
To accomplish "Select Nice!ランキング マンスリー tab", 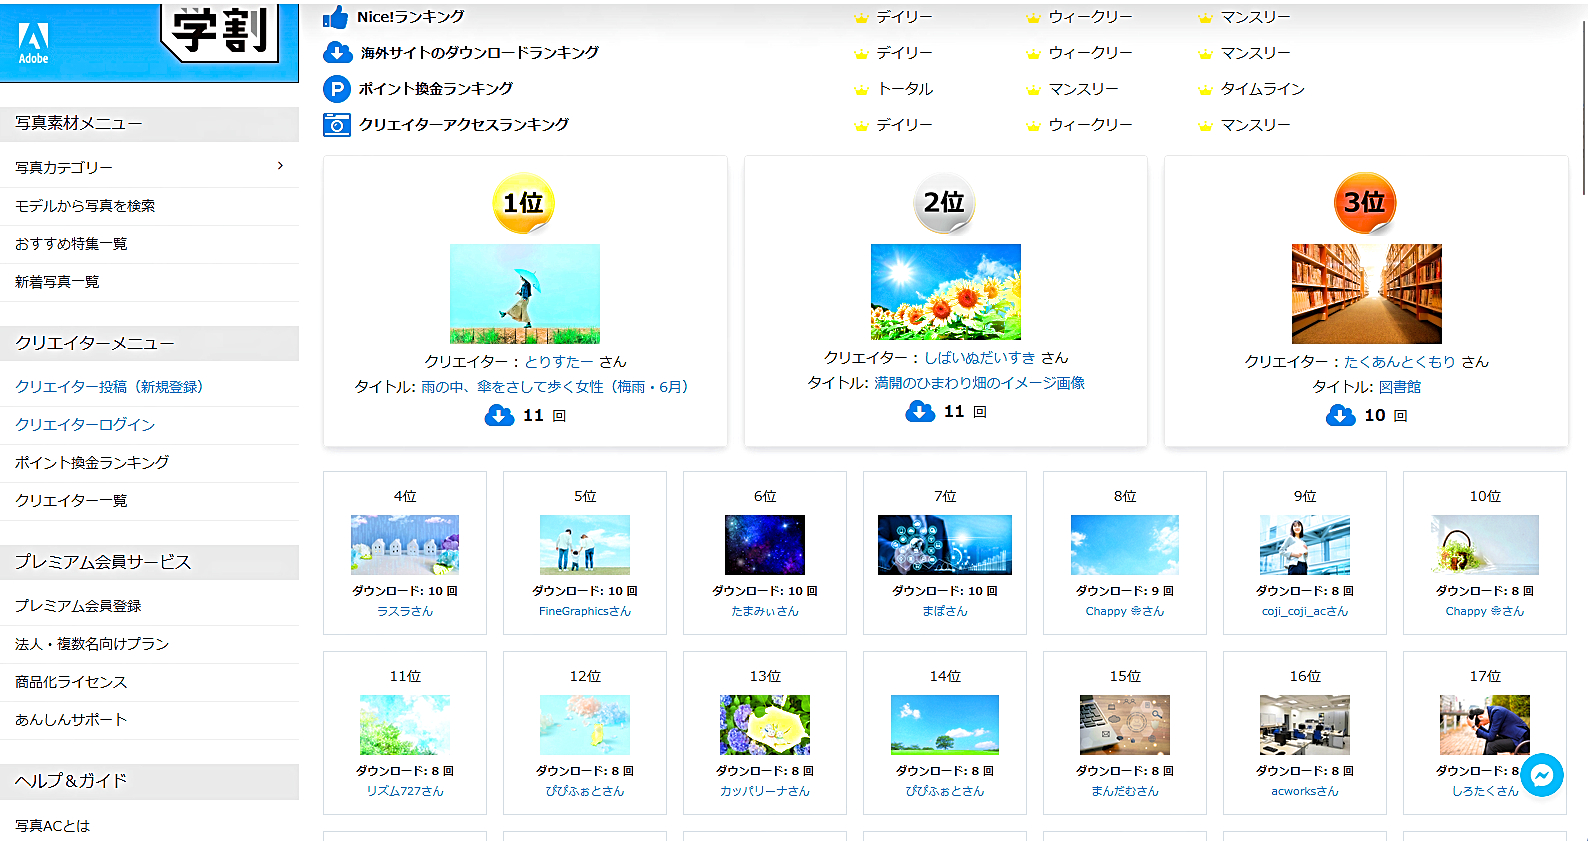I will click(1255, 17).
